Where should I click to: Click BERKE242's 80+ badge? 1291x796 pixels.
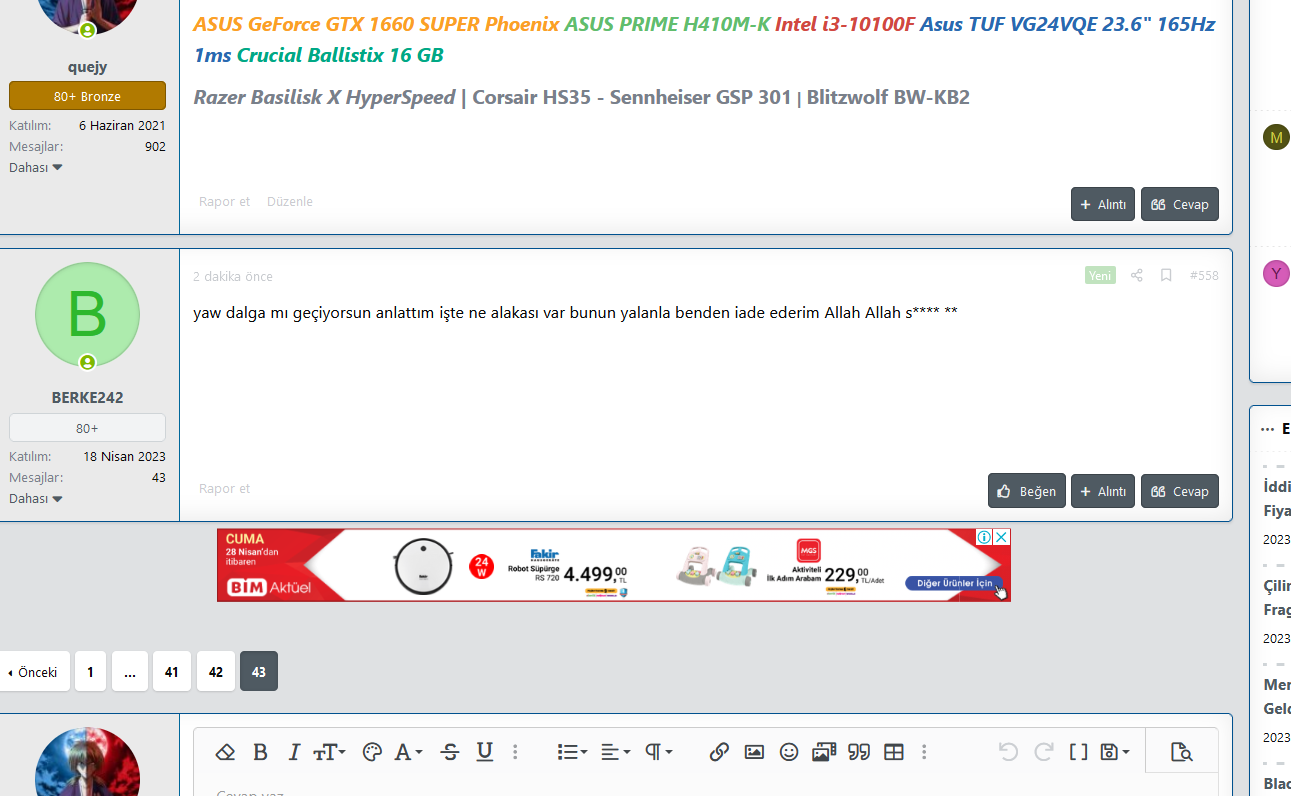(87, 428)
